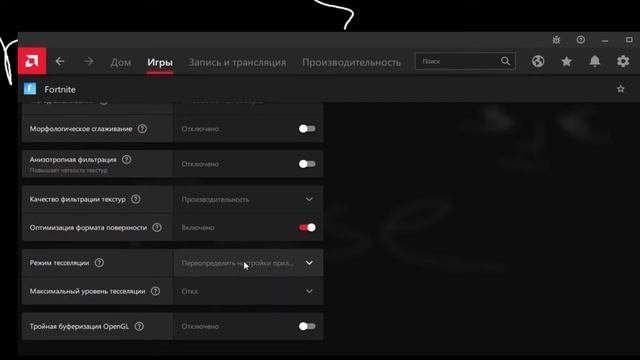Image resolution: width=640 pixels, height=360 pixels.
Task: Open the help question mark icon in title bar
Action: pyautogui.click(x=580, y=40)
